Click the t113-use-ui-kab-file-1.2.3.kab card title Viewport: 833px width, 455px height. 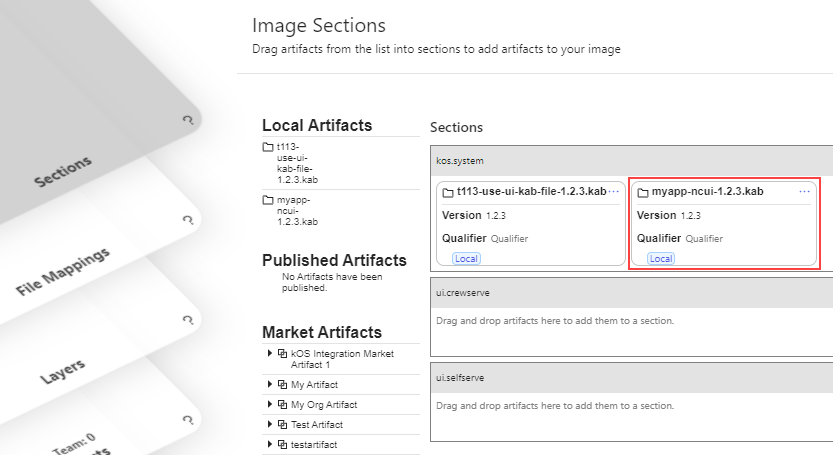pyautogui.click(x=531, y=191)
